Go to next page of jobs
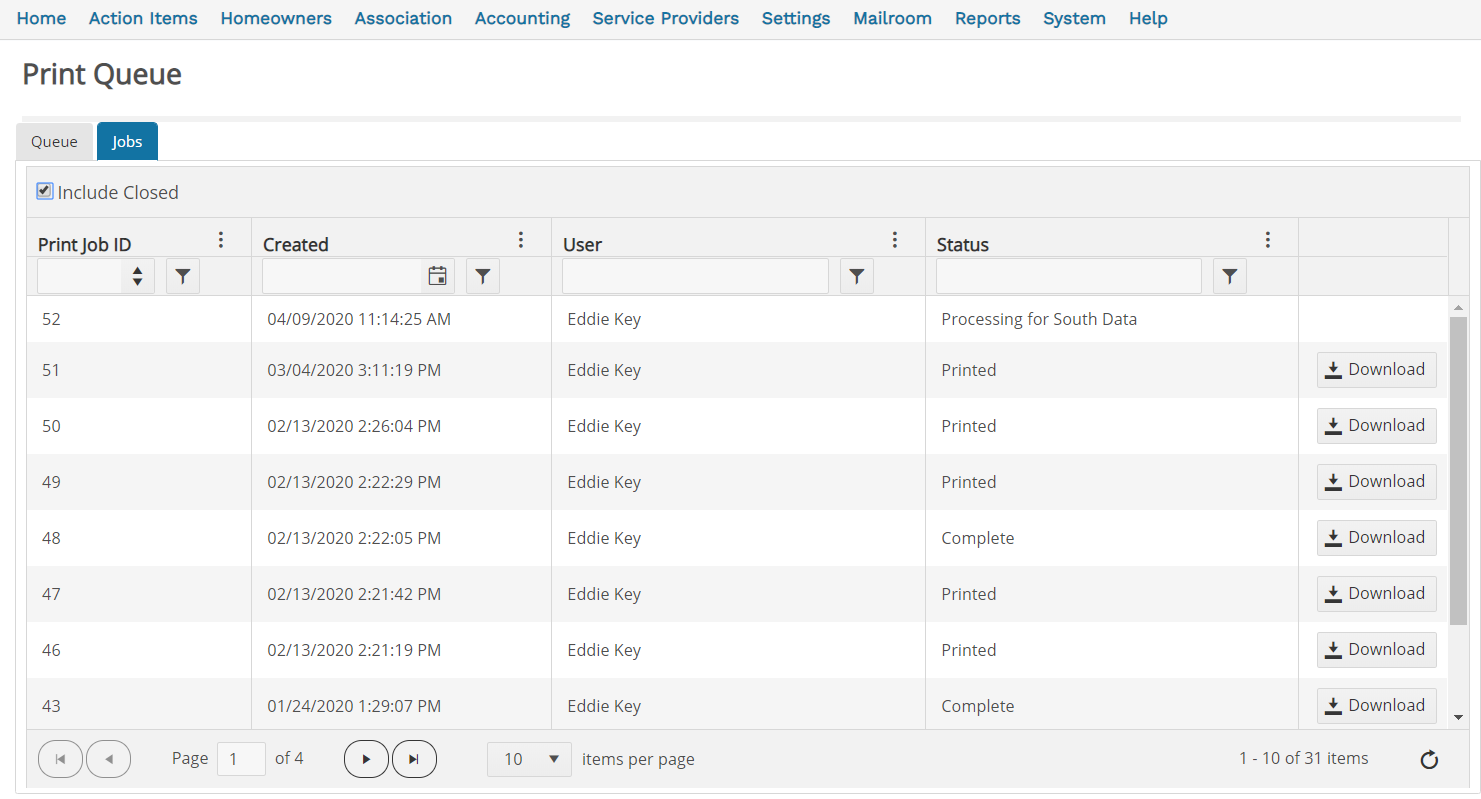The image size is (1481, 799). pyautogui.click(x=366, y=759)
